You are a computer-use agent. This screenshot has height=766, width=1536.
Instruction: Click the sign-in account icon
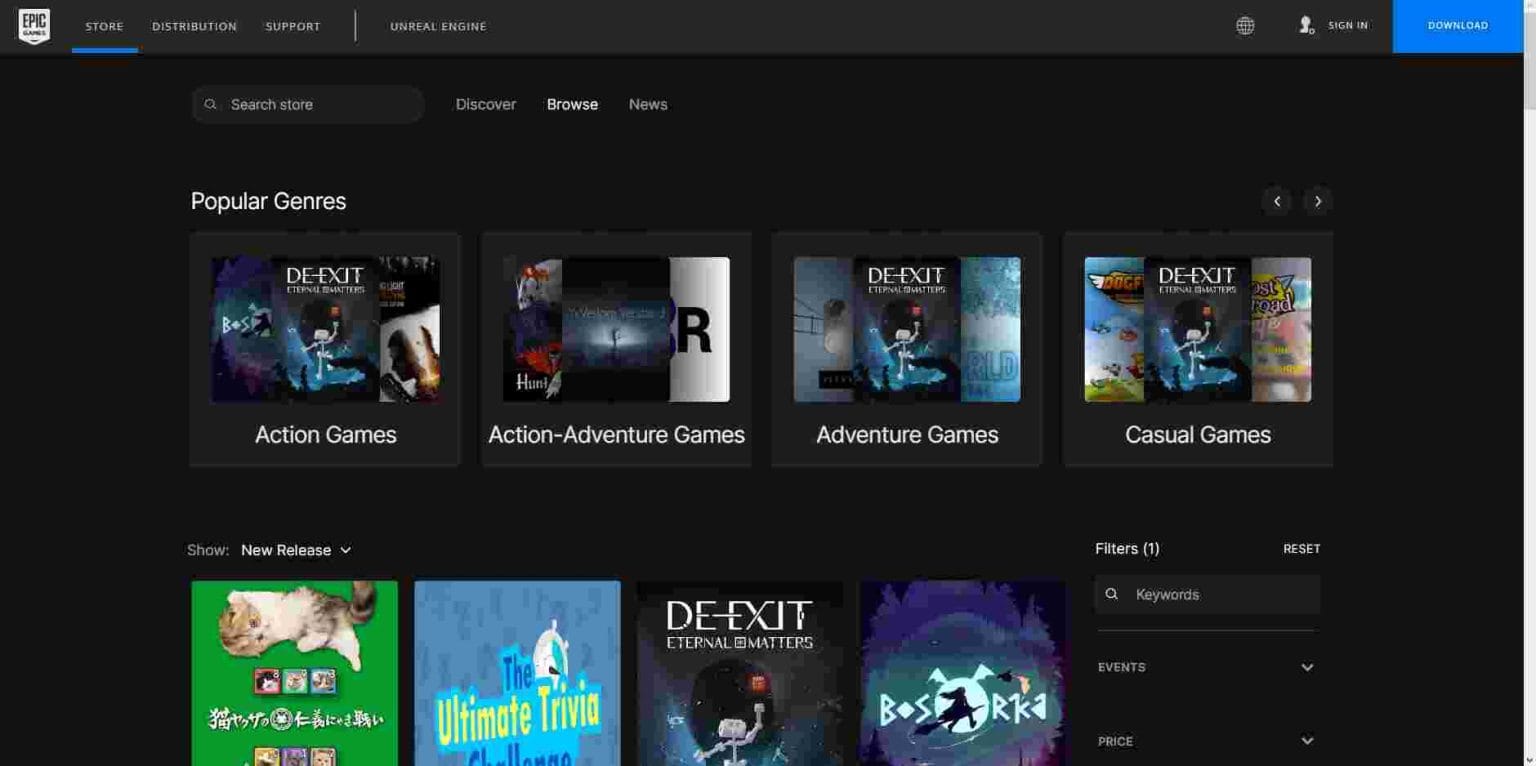point(1306,25)
